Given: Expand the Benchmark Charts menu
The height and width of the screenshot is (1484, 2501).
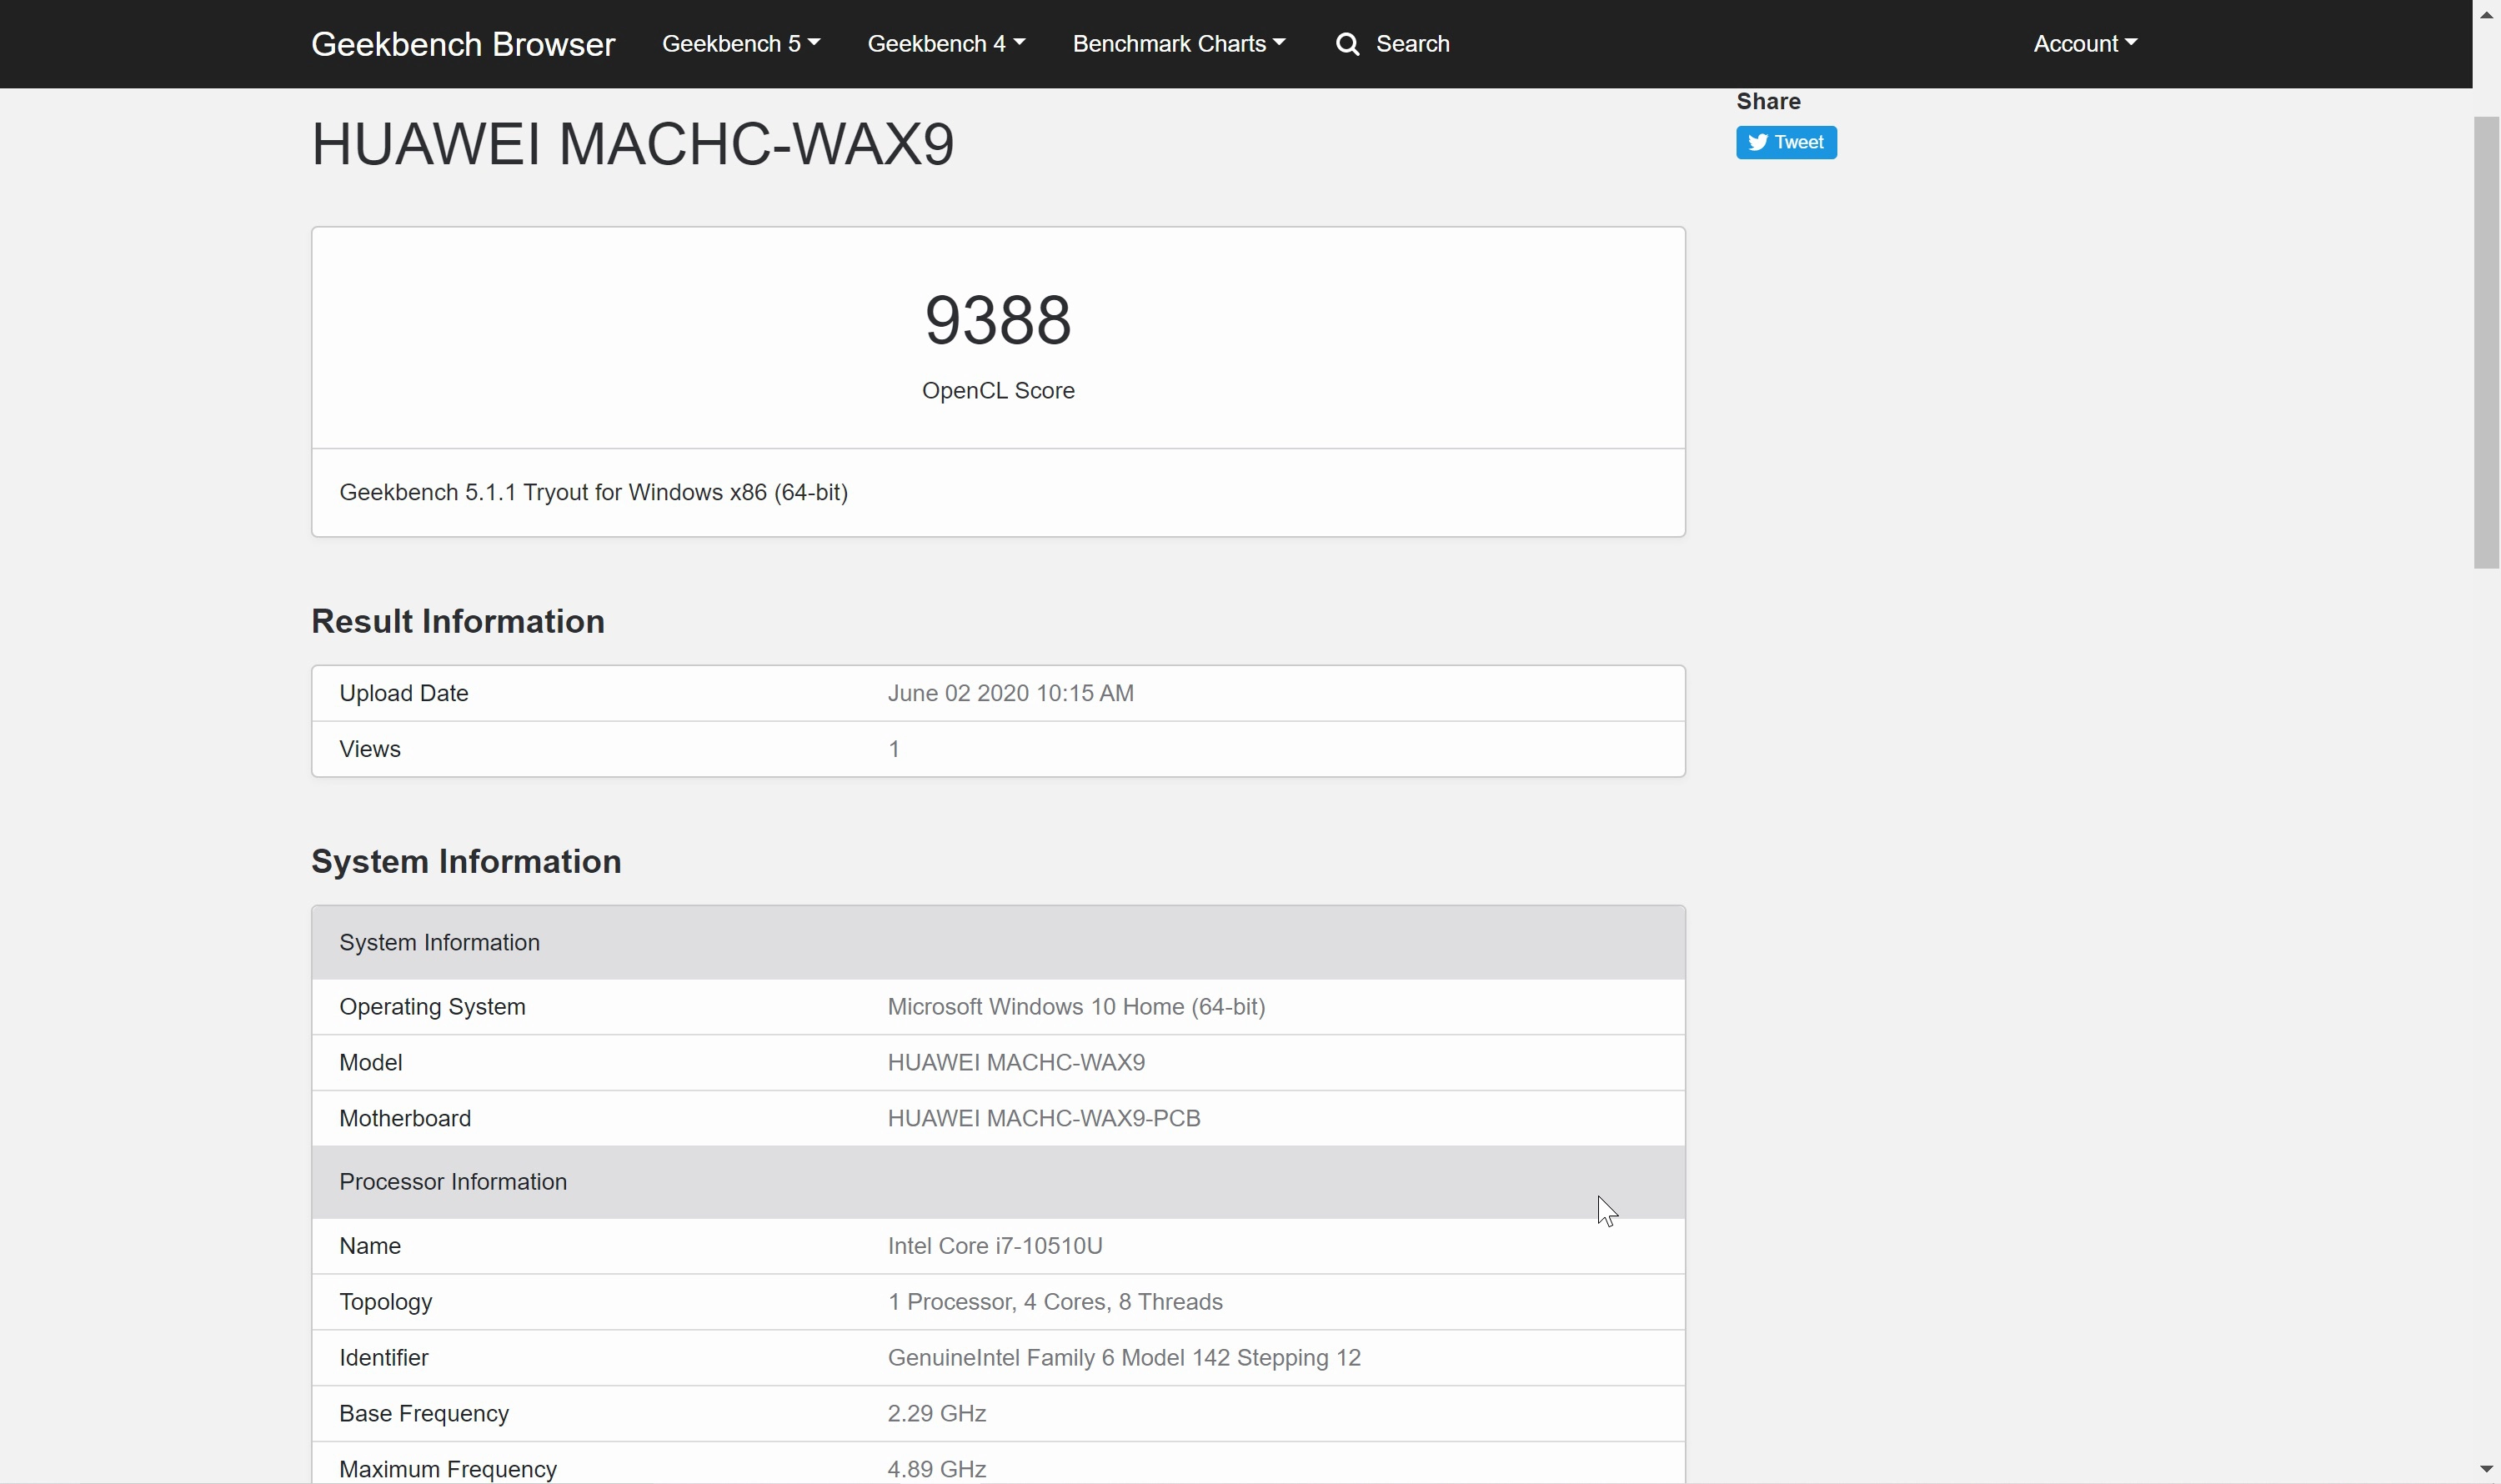Looking at the screenshot, I should pos(1179,44).
